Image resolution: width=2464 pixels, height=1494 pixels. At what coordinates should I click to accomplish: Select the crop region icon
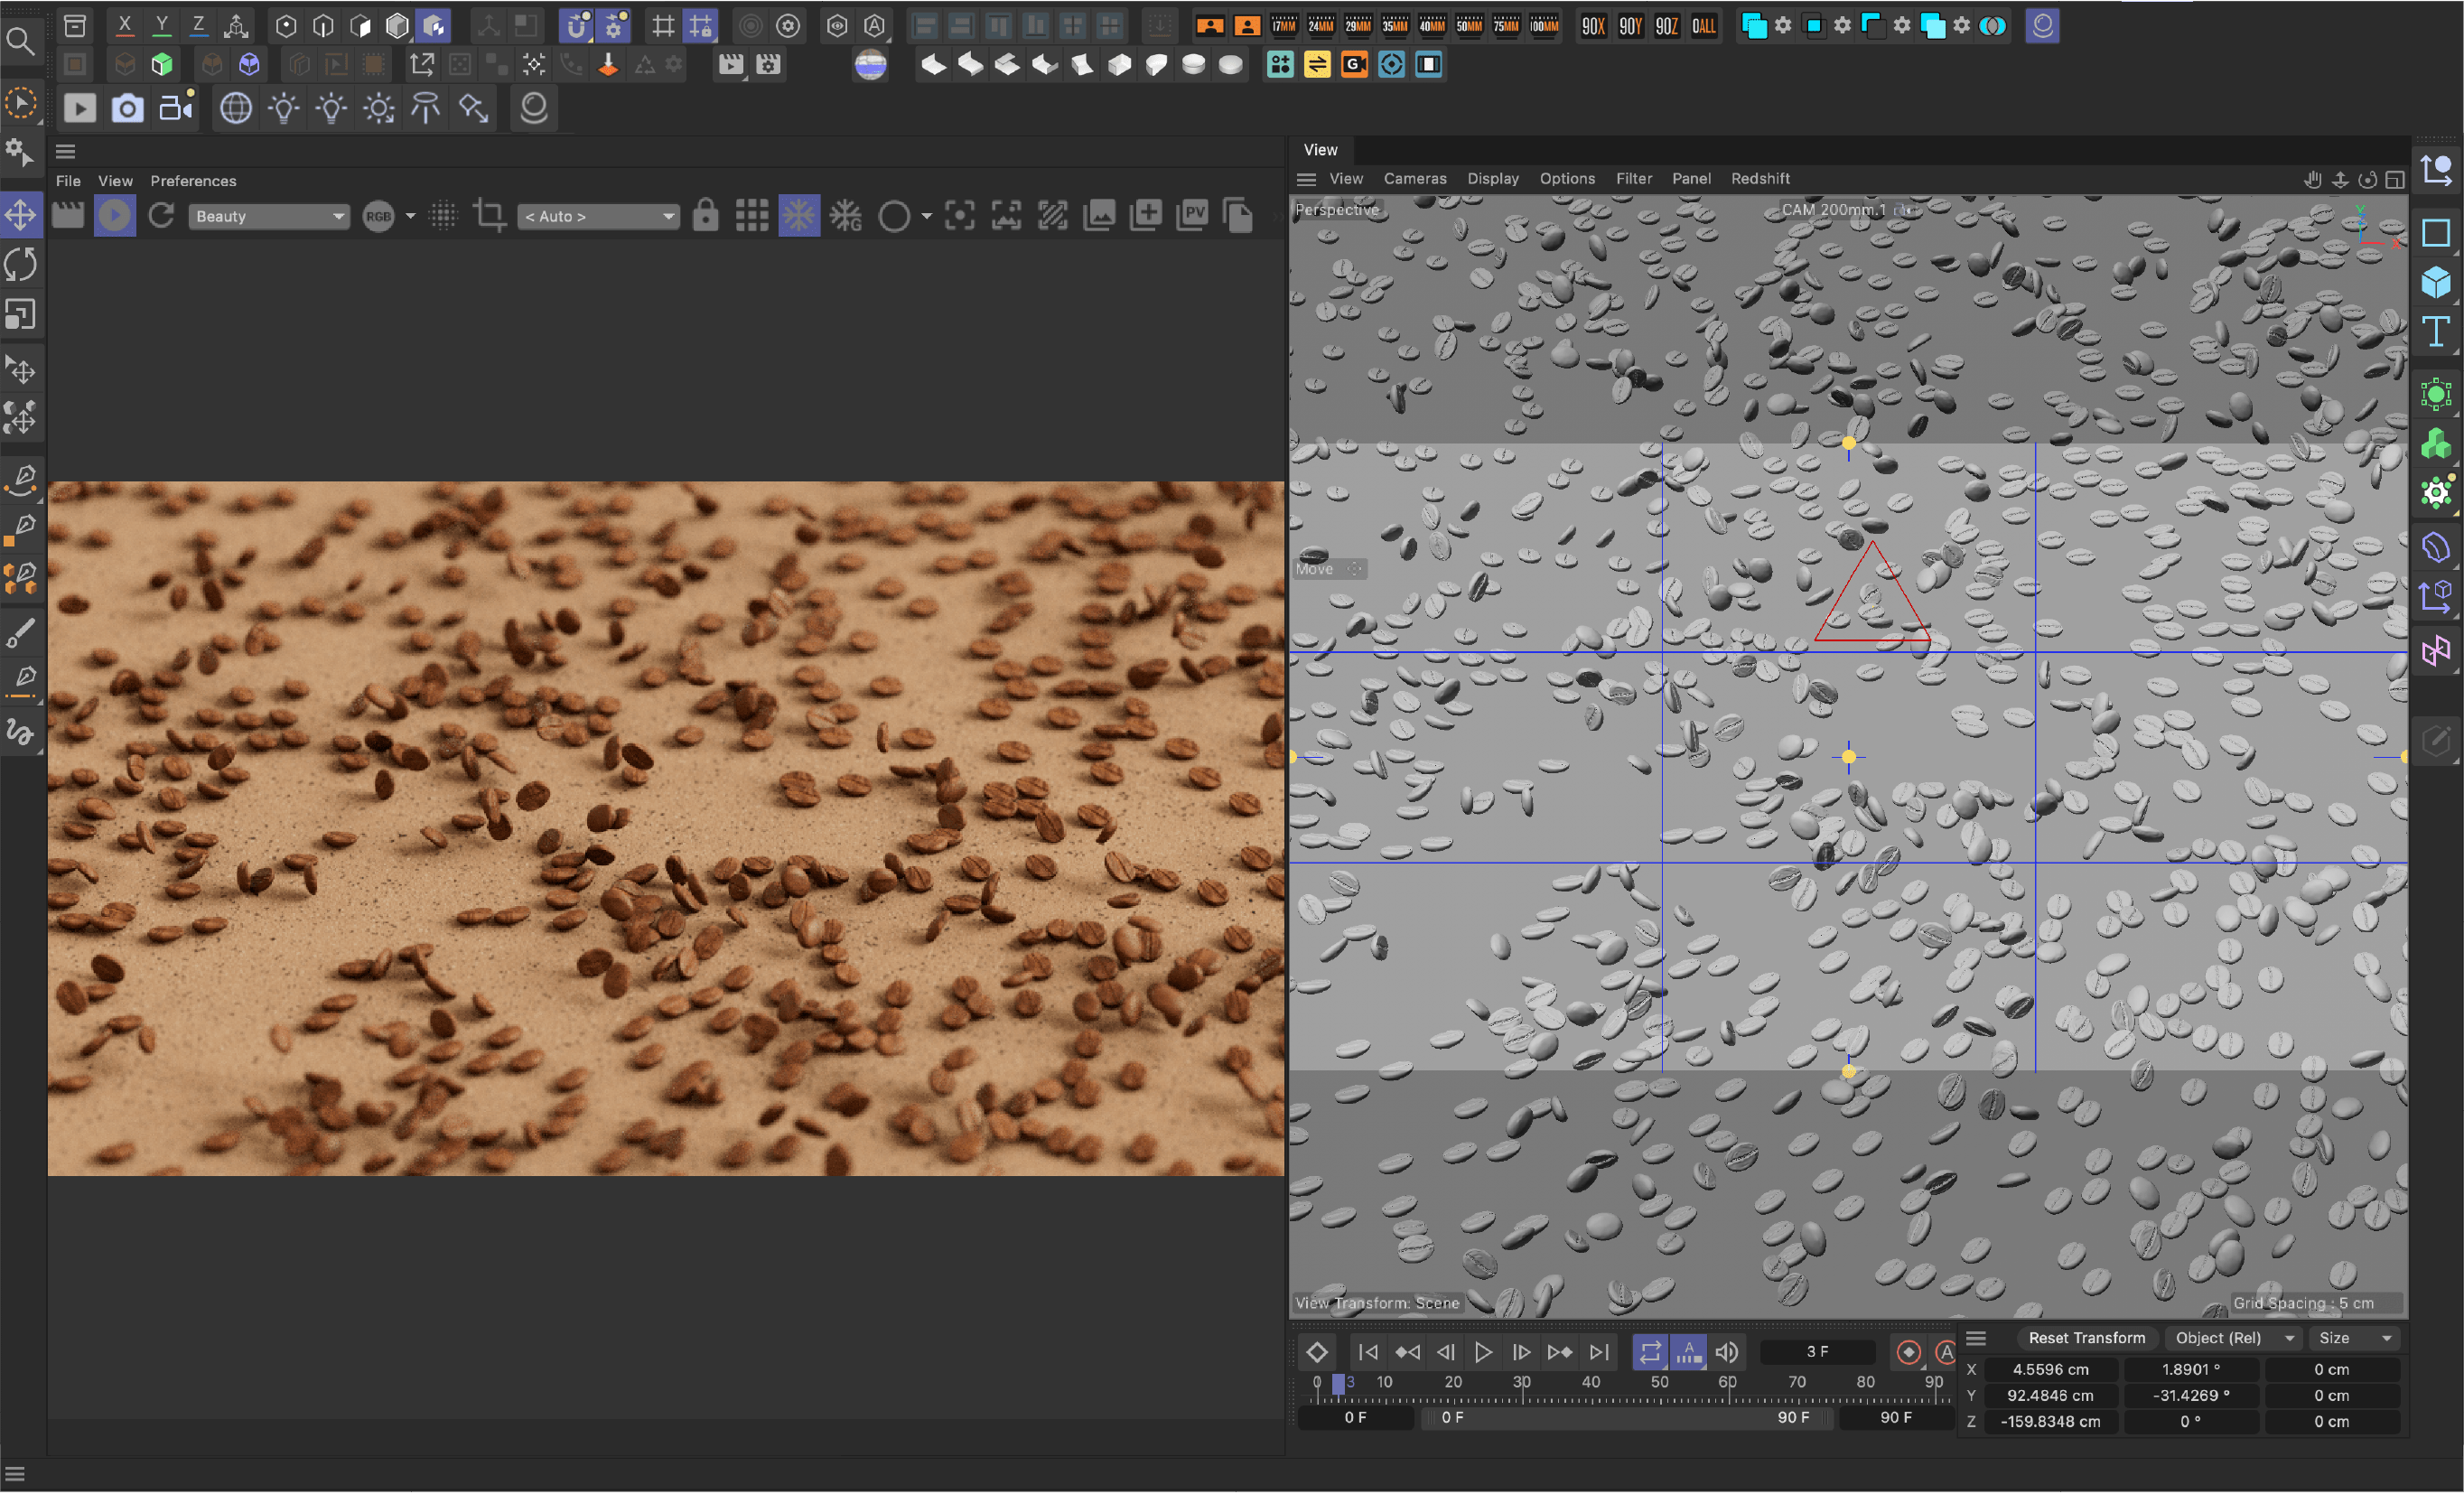[x=489, y=216]
